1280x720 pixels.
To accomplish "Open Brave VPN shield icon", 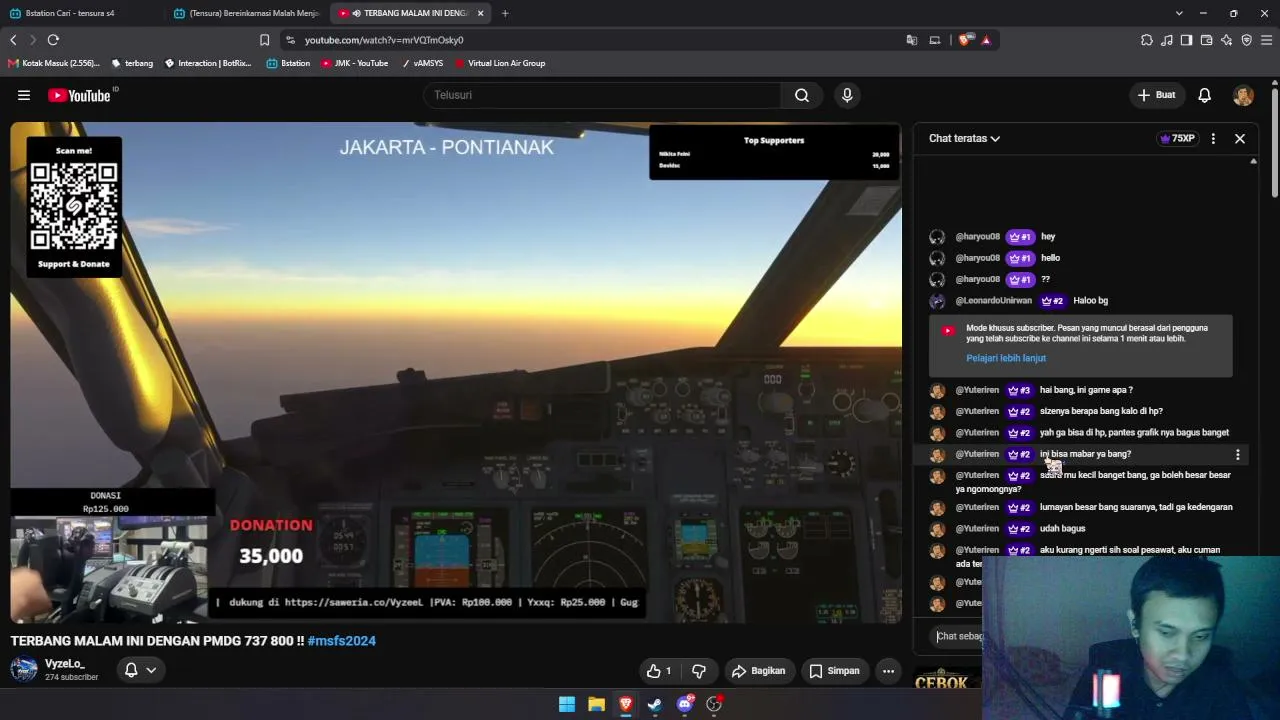I will (1247, 40).
